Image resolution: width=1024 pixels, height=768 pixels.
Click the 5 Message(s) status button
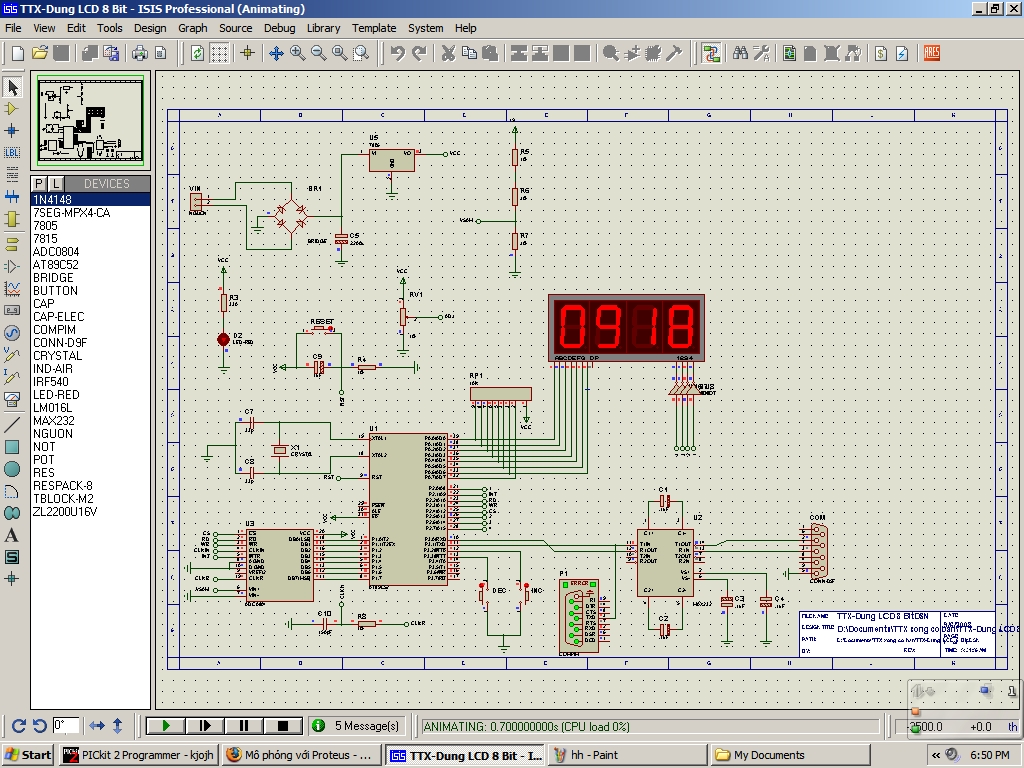click(x=356, y=726)
